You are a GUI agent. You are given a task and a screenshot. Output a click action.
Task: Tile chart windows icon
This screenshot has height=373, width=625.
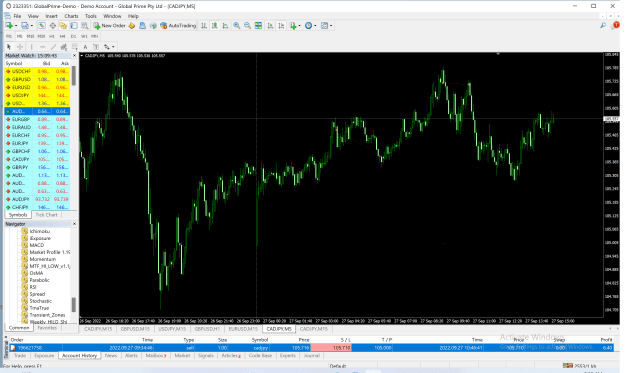[258, 26]
